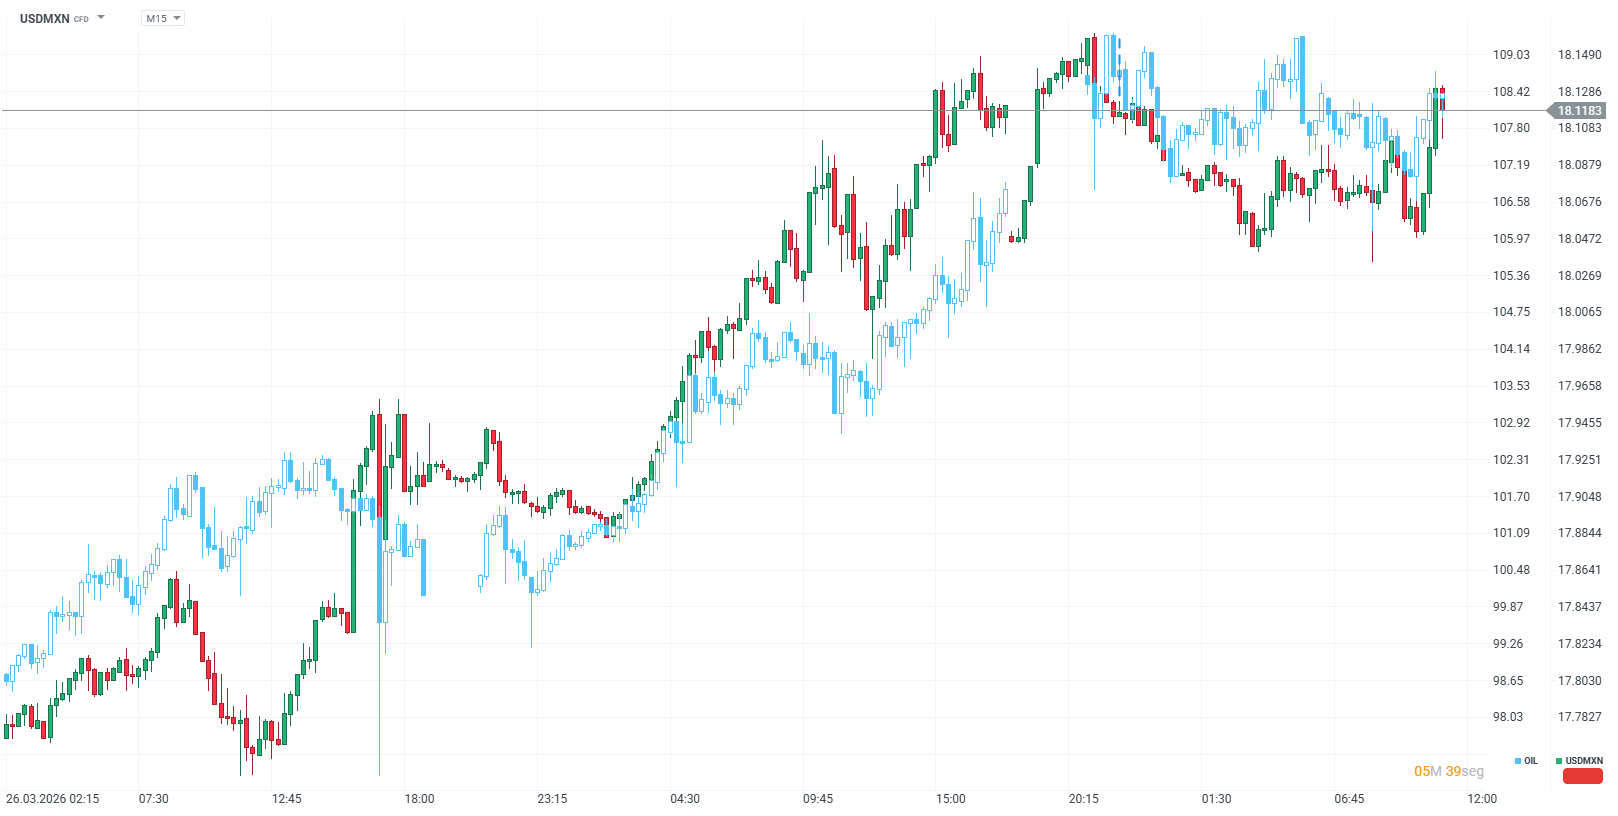Open the M15 timeframe dropdown
This screenshot has height=816, width=1618.
(x=177, y=17)
